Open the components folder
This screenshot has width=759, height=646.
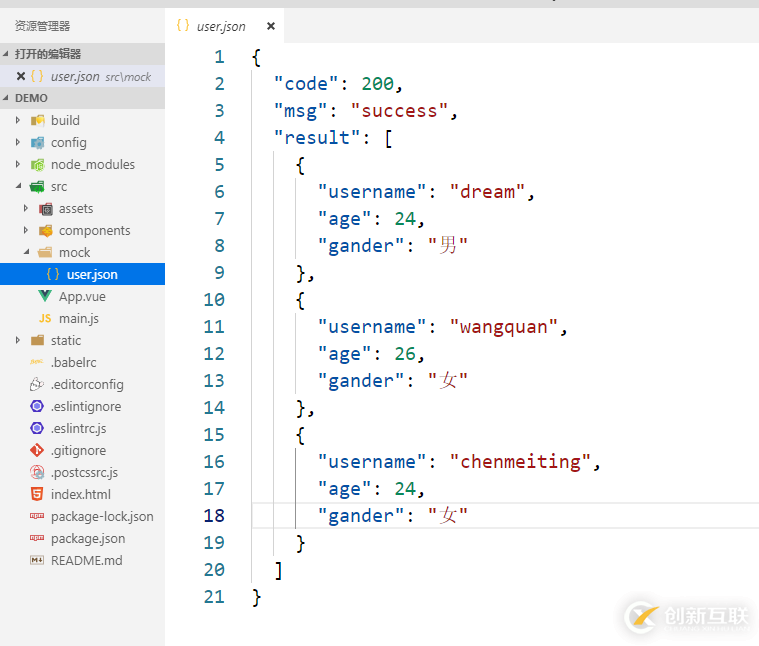pyautogui.click(x=94, y=230)
